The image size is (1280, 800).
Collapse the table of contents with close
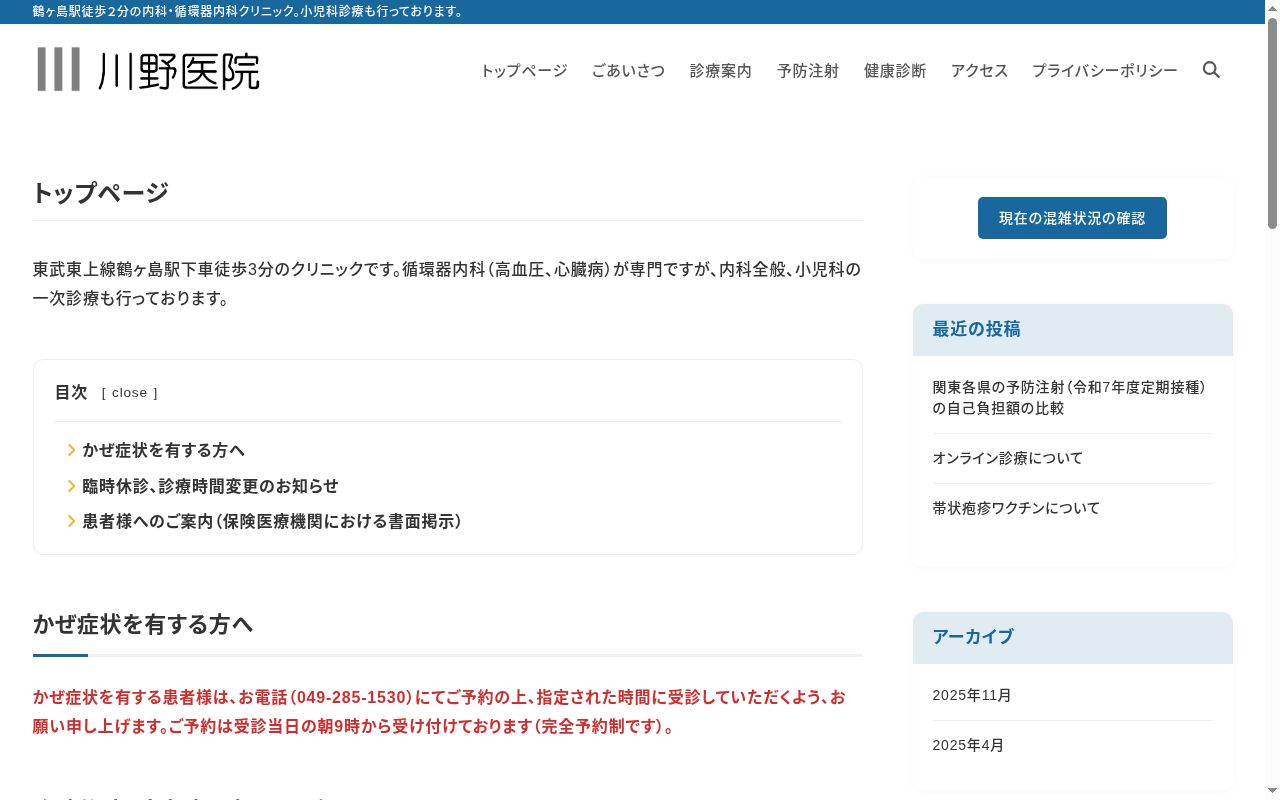tap(130, 393)
